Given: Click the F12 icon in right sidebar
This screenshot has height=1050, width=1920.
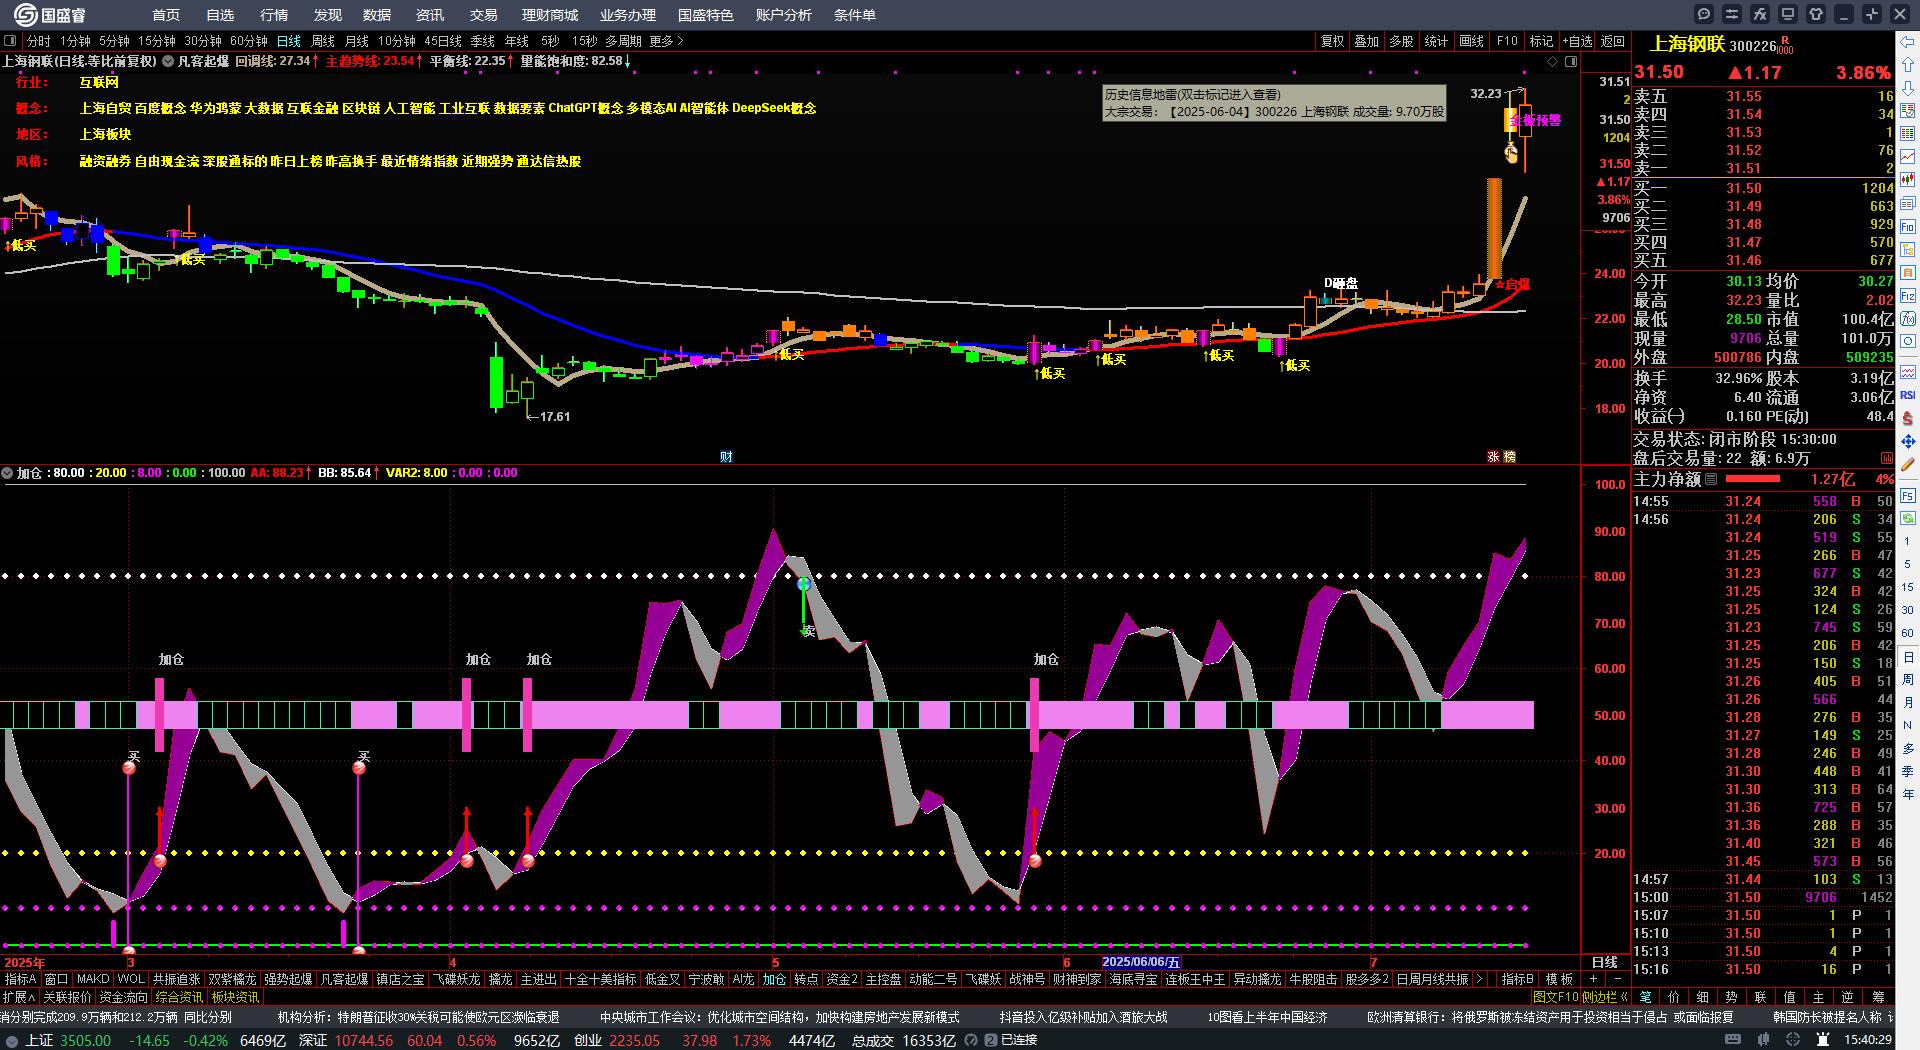Looking at the screenshot, I should click(x=1908, y=296).
